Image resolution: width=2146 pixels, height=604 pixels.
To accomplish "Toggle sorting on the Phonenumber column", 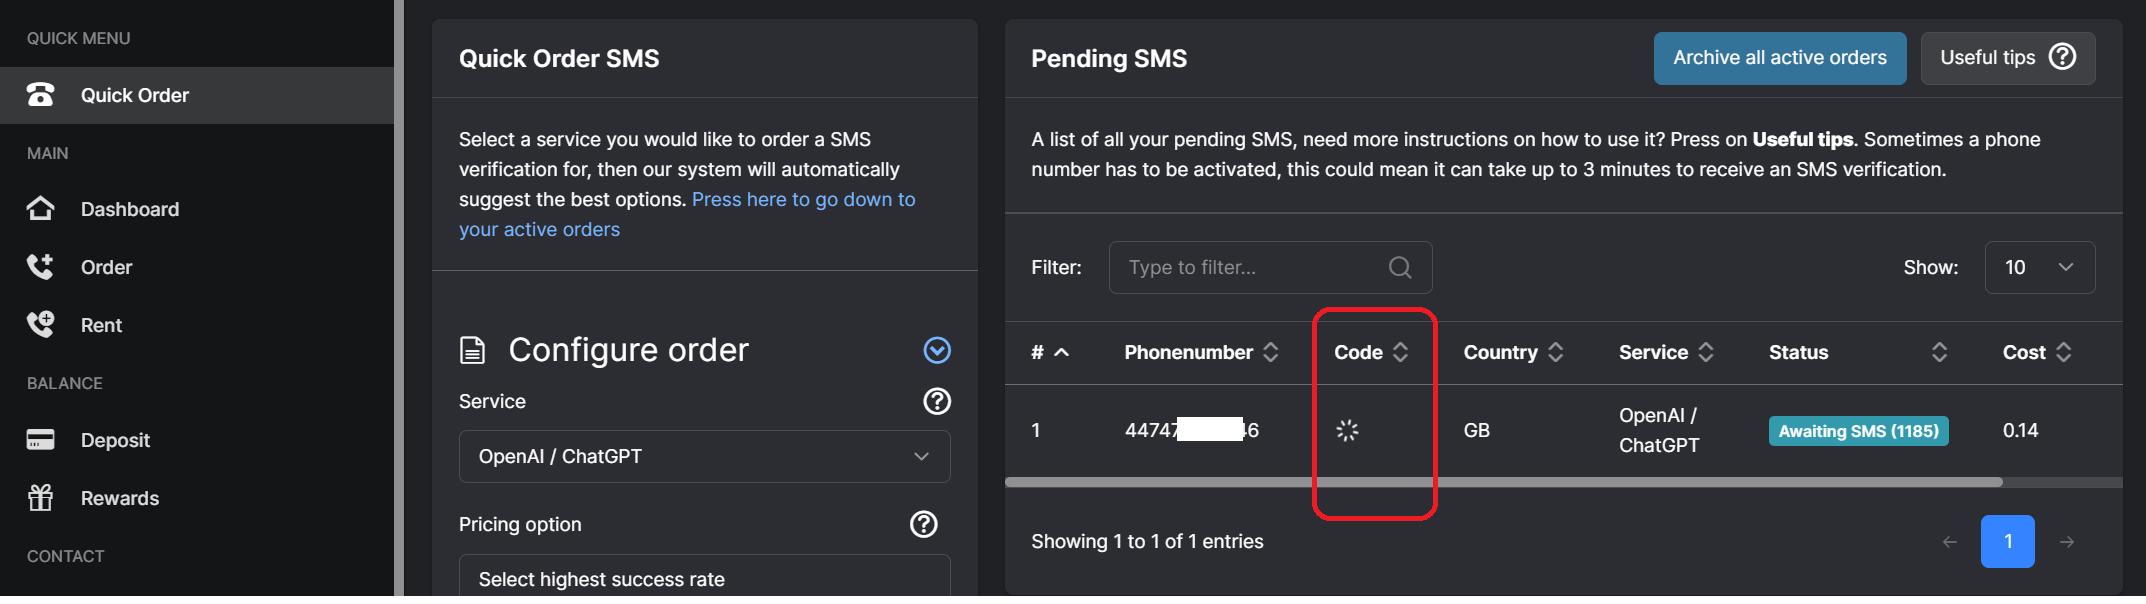I will (1270, 352).
